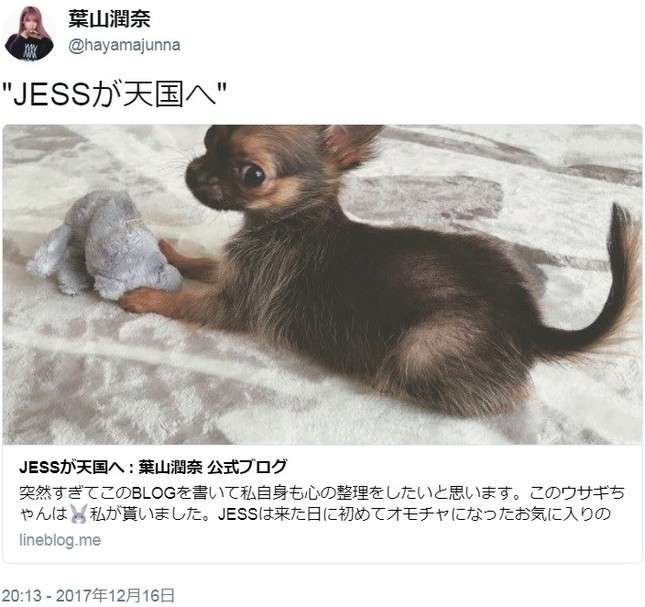Image resolution: width=645 pixels, height=607 pixels.
Task: Click the gray stuffed rabbit toy in photo
Action: pyautogui.click(x=105, y=245)
